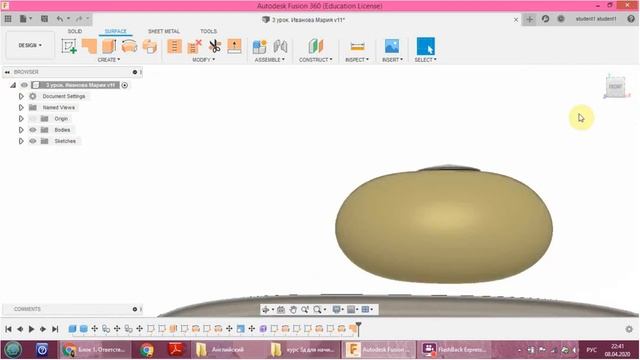Open the ASSEMBLE dropdown menu

tap(269, 60)
